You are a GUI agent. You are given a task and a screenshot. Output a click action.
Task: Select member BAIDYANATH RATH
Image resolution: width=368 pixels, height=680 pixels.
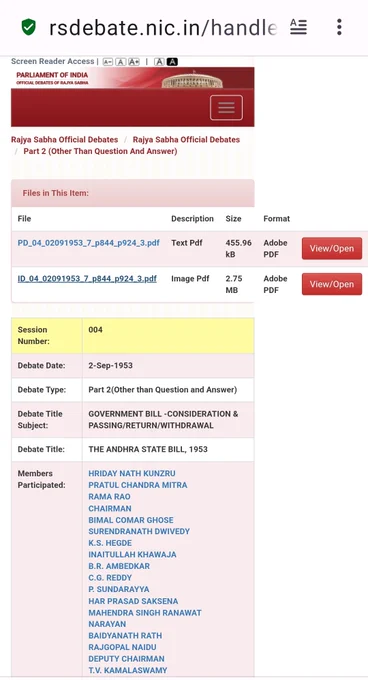[125, 636]
